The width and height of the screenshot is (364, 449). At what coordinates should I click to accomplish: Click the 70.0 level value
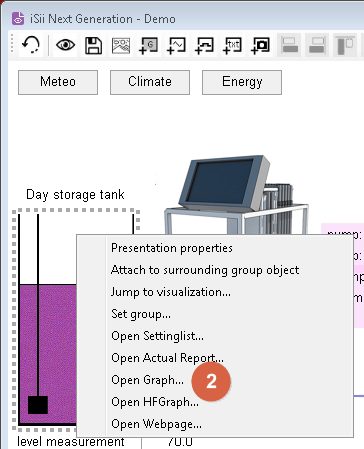point(180,442)
